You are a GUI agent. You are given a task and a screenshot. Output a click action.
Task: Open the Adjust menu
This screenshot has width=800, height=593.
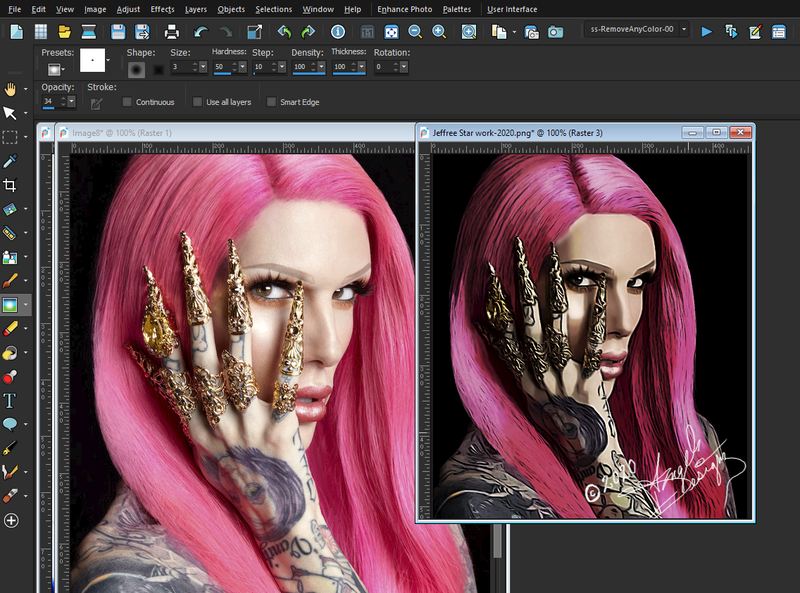[x=128, y=9]
